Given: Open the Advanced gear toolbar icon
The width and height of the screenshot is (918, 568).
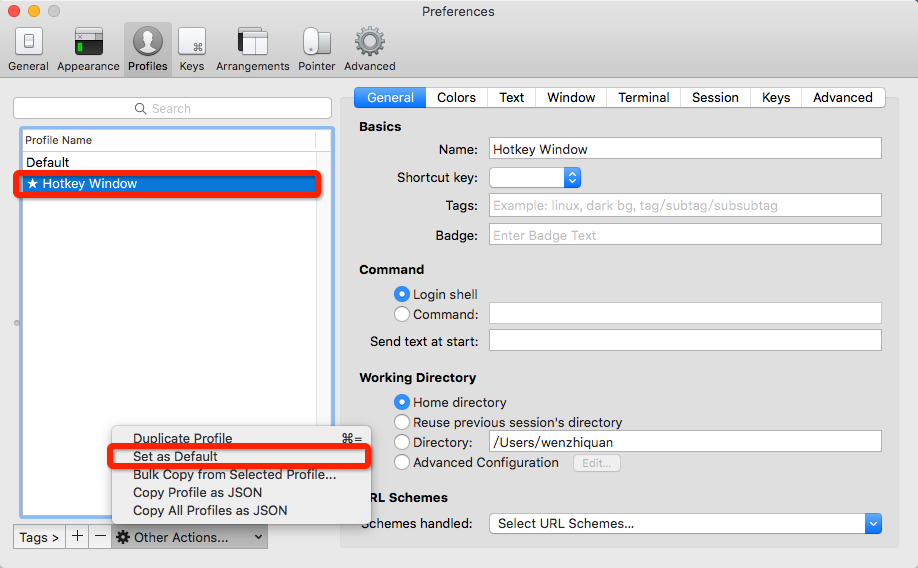Looking at the screenshot, I should click(369, 49).
